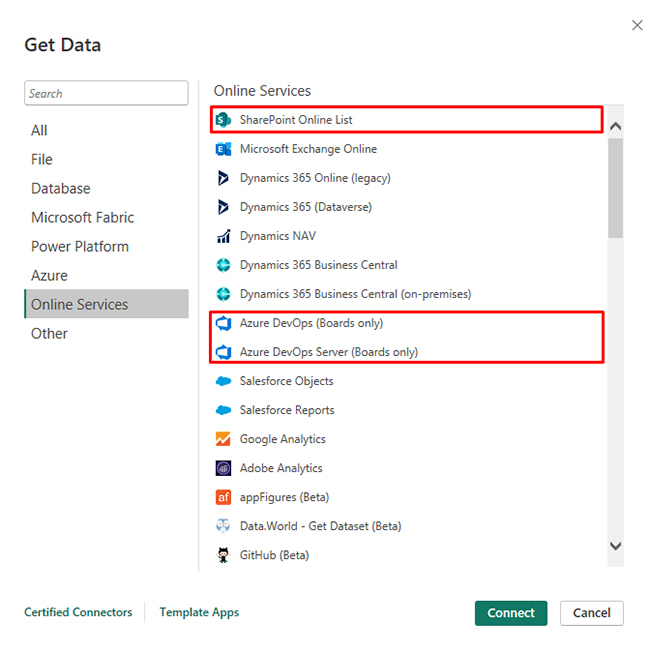Image resolution: width=650 pixels, height=652 pixels.
Task: Select Dynamics 365 (Dataverse) text
Action: pyautogui.click(x=306, y=207)
